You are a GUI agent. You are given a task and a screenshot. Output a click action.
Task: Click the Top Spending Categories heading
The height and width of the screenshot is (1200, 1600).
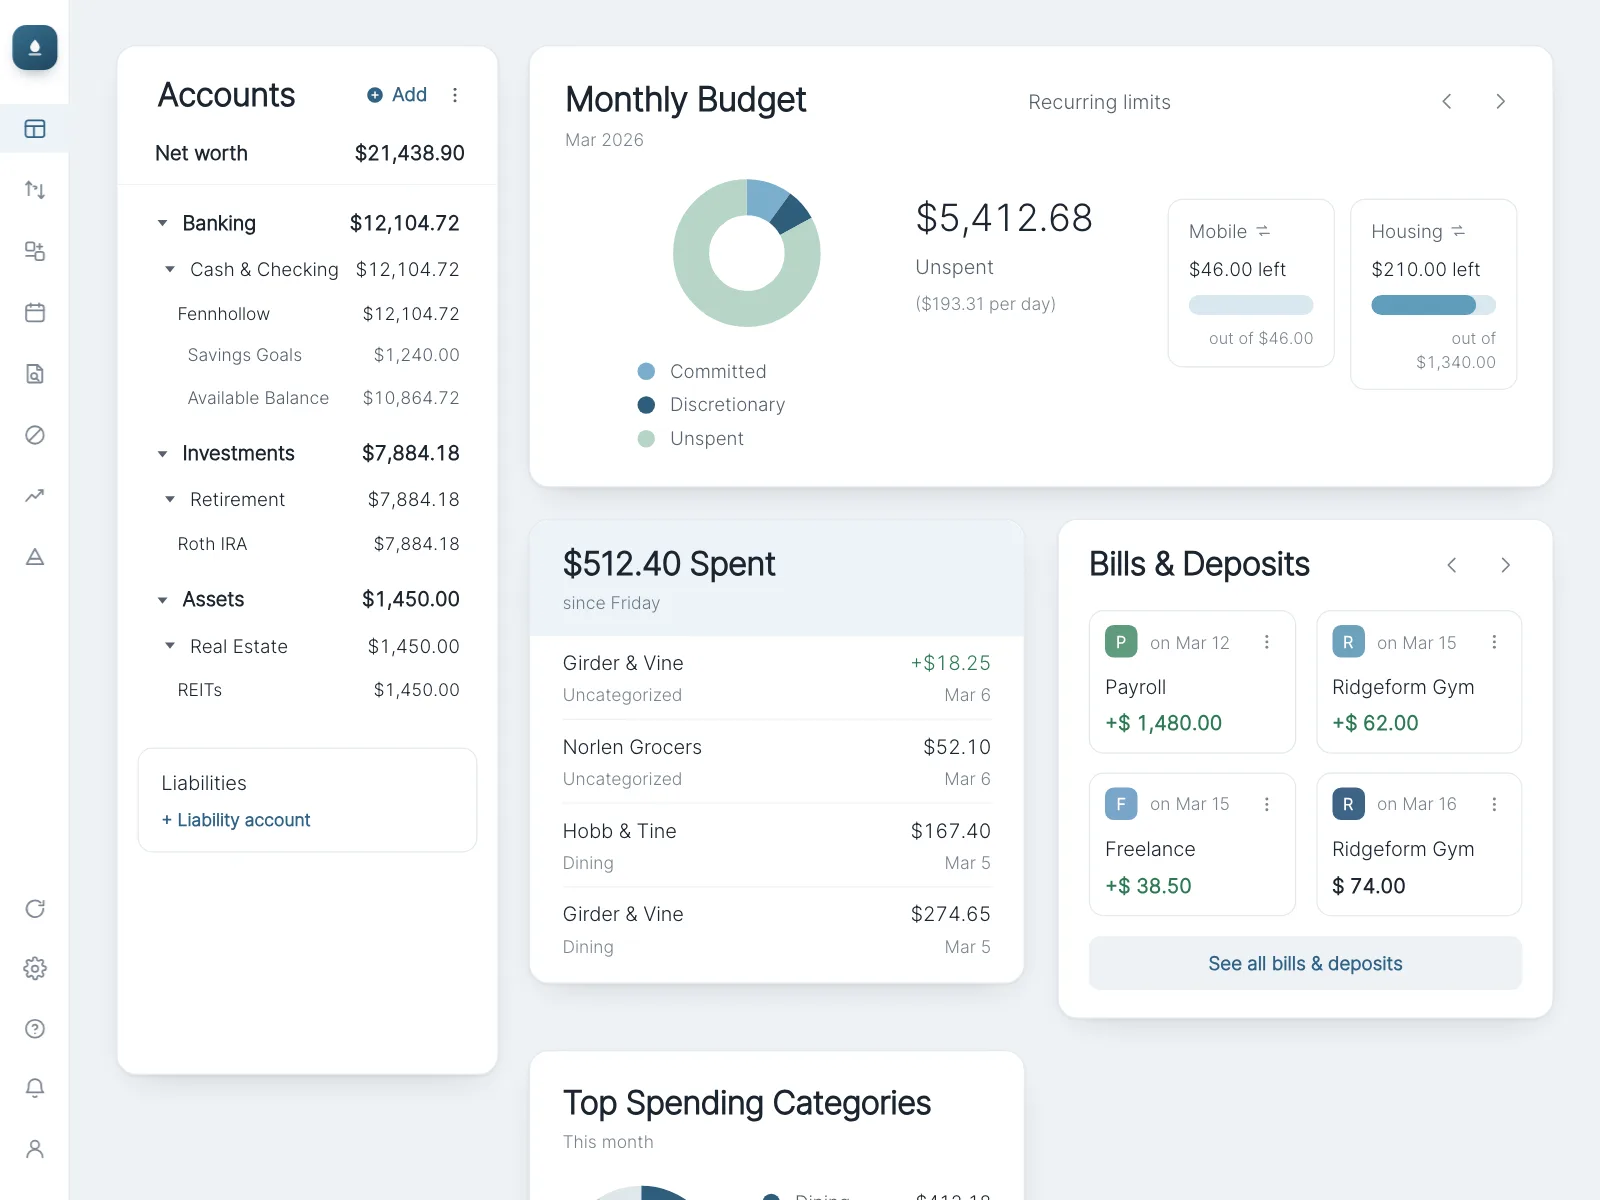(x=747, y=1103)
